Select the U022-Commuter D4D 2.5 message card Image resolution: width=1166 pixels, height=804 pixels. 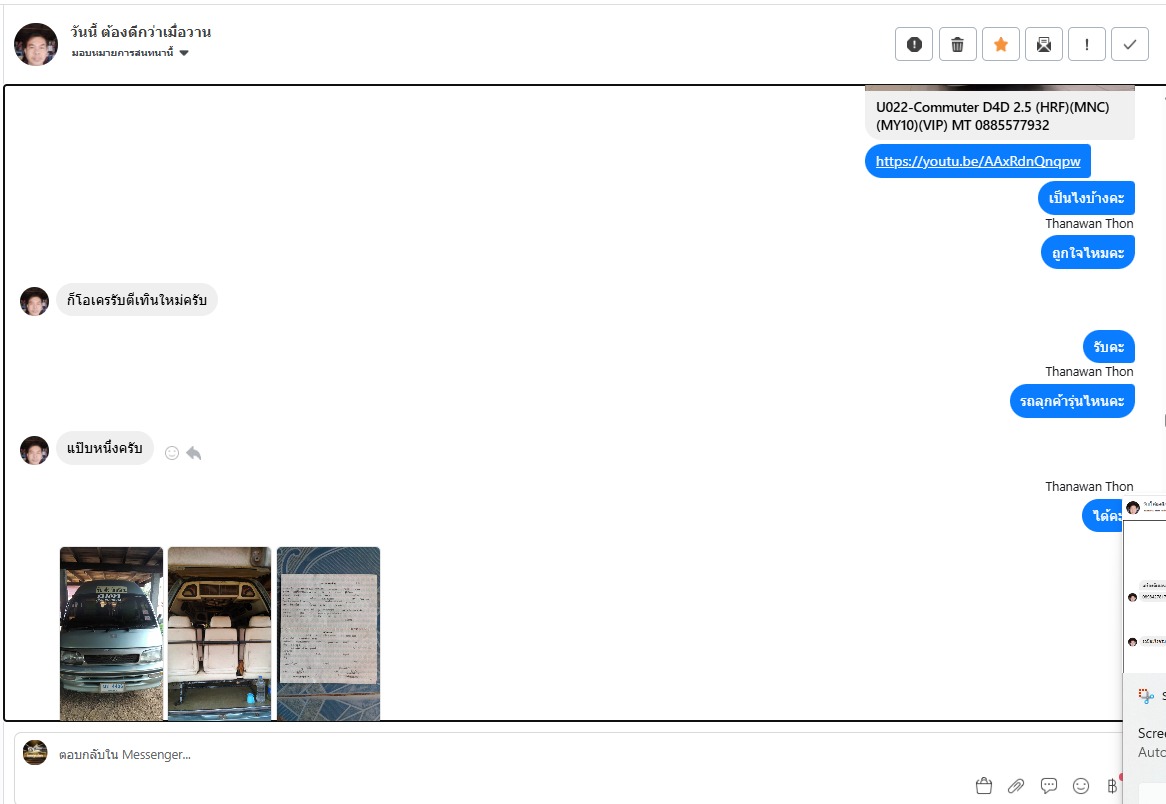[x=1000, y=113]
